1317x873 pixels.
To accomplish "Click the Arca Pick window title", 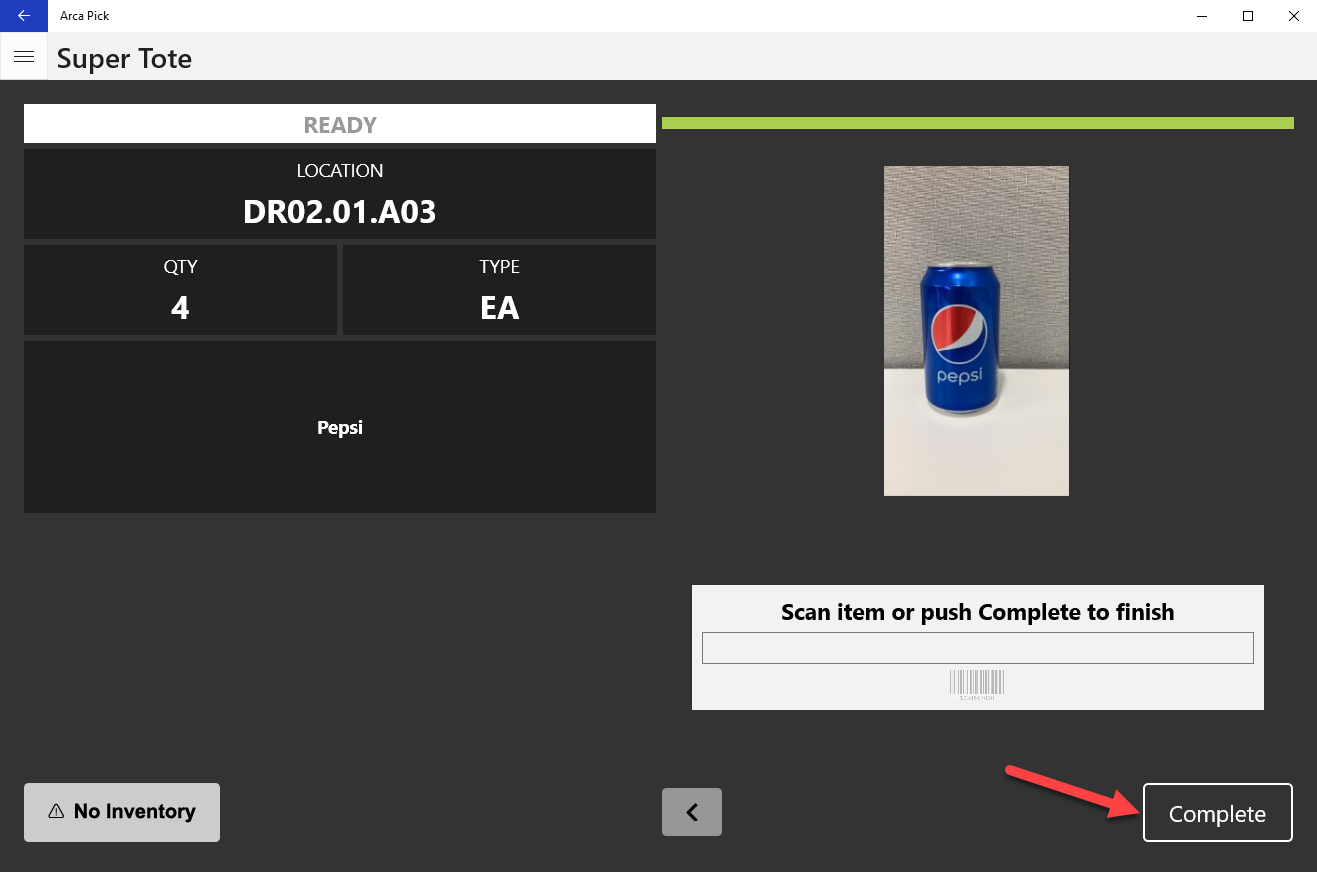I will pyautogui.click(x=85, y=16).
